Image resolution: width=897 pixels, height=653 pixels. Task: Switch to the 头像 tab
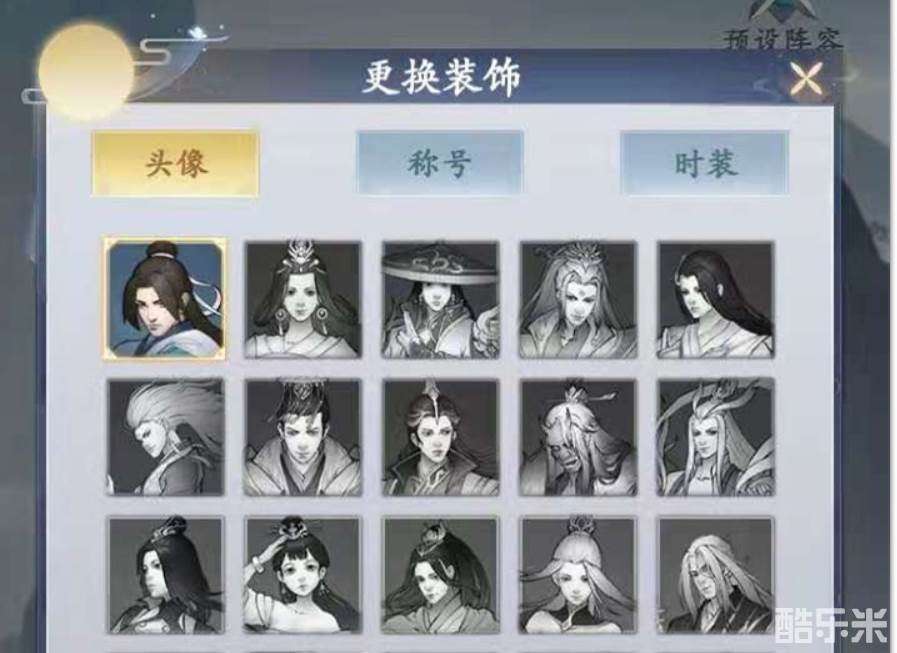pyautogui.click(x=176, y=164)
